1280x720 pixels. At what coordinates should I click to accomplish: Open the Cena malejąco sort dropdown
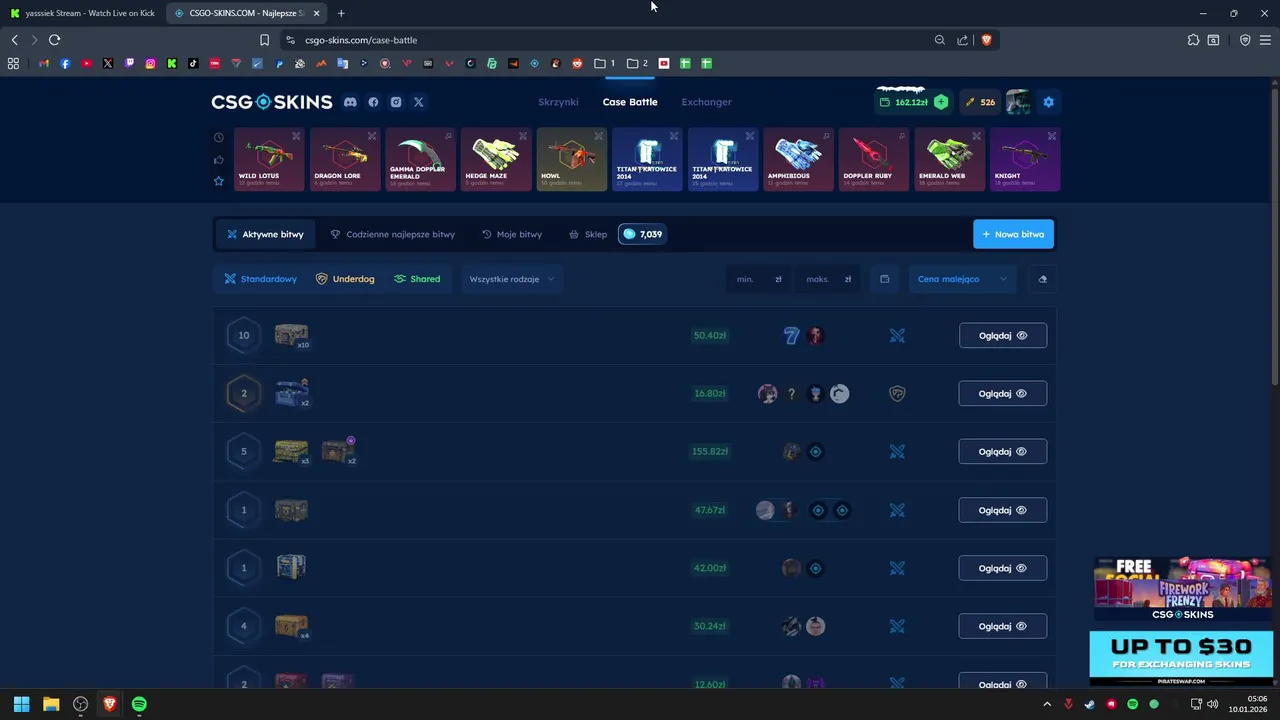(x=962, y=279)
